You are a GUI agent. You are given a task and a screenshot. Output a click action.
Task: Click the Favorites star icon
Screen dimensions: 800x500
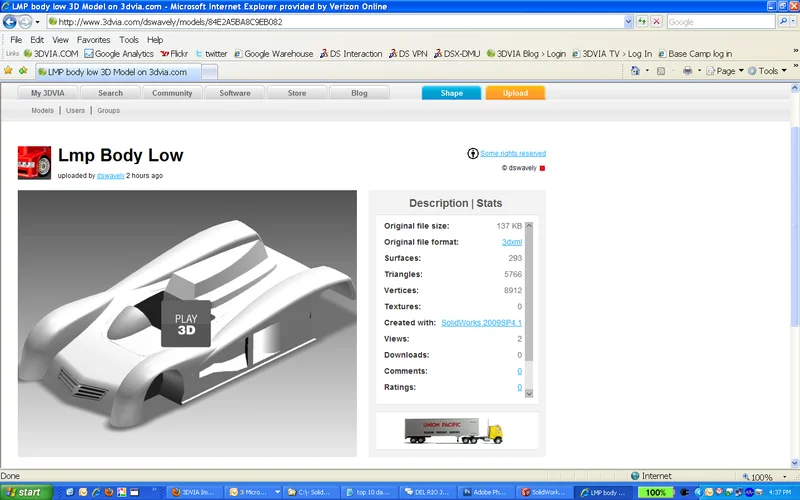pyautogui.click(x=9, y=71)
